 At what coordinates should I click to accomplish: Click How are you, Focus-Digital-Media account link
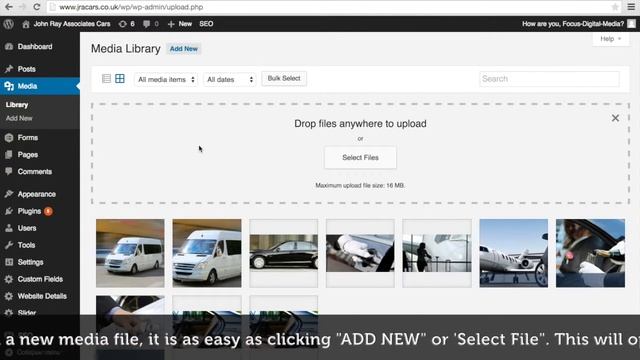[x=573, y=24]
